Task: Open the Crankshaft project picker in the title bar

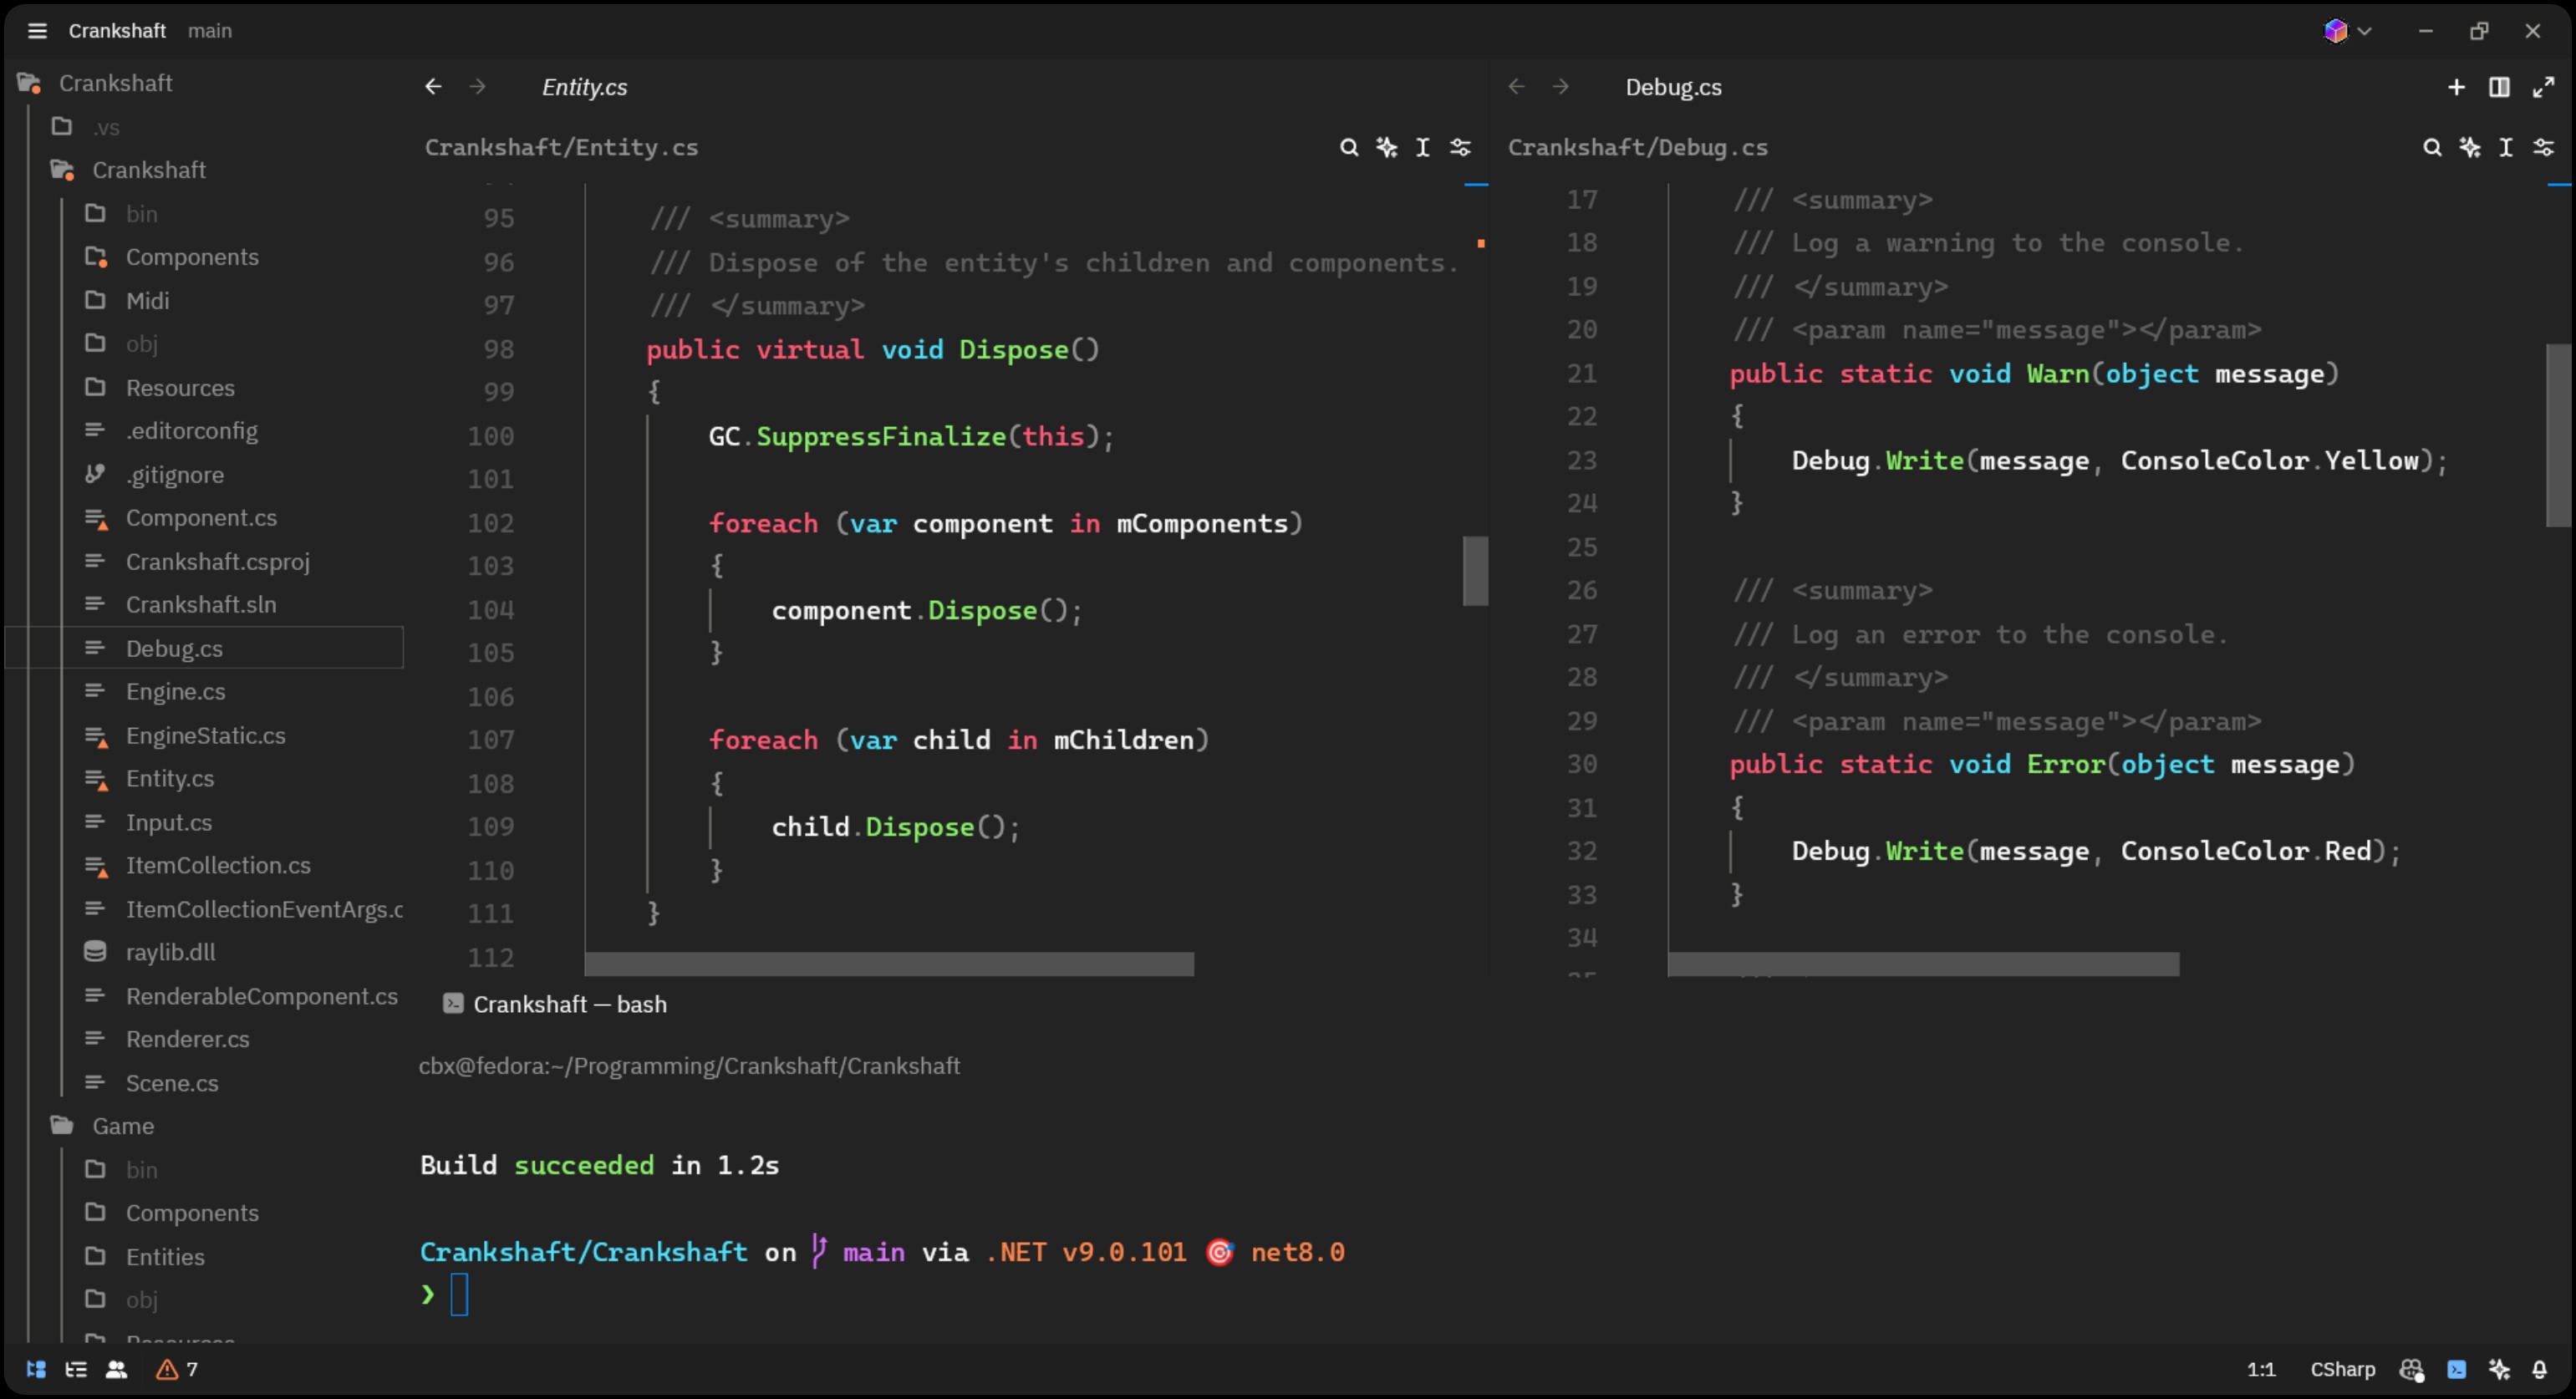Action: tap(117, 31)
